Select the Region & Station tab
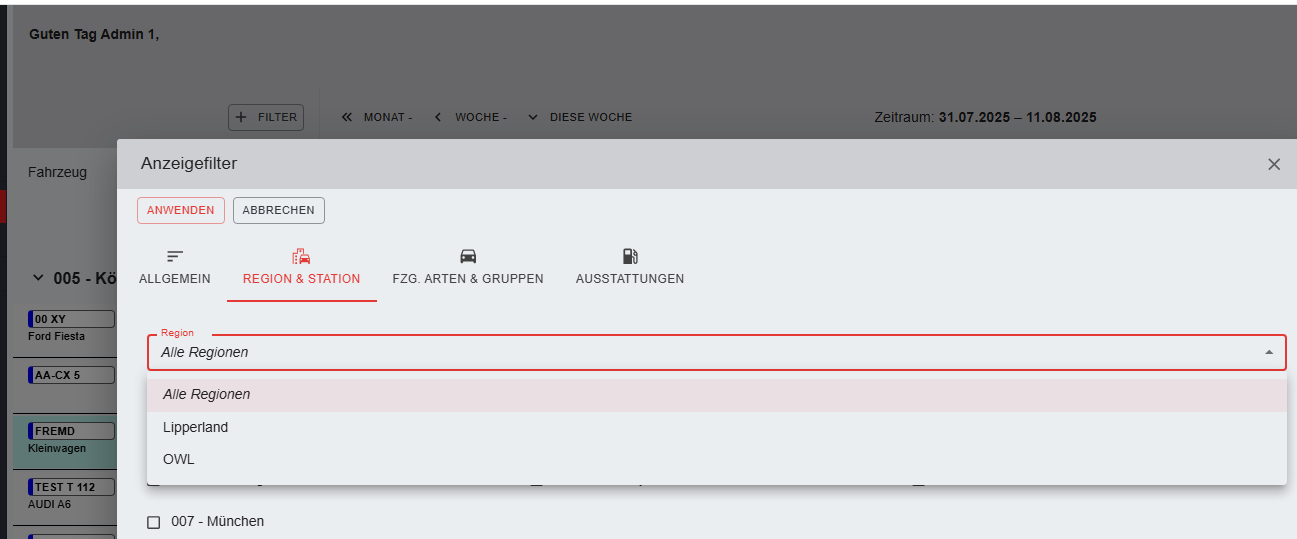 pyautogui.click(x=301, y=267)
